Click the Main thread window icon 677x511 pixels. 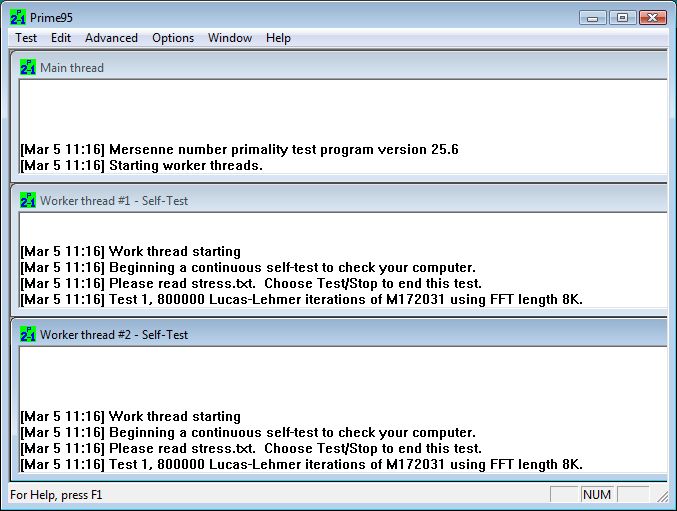point(28,67)
